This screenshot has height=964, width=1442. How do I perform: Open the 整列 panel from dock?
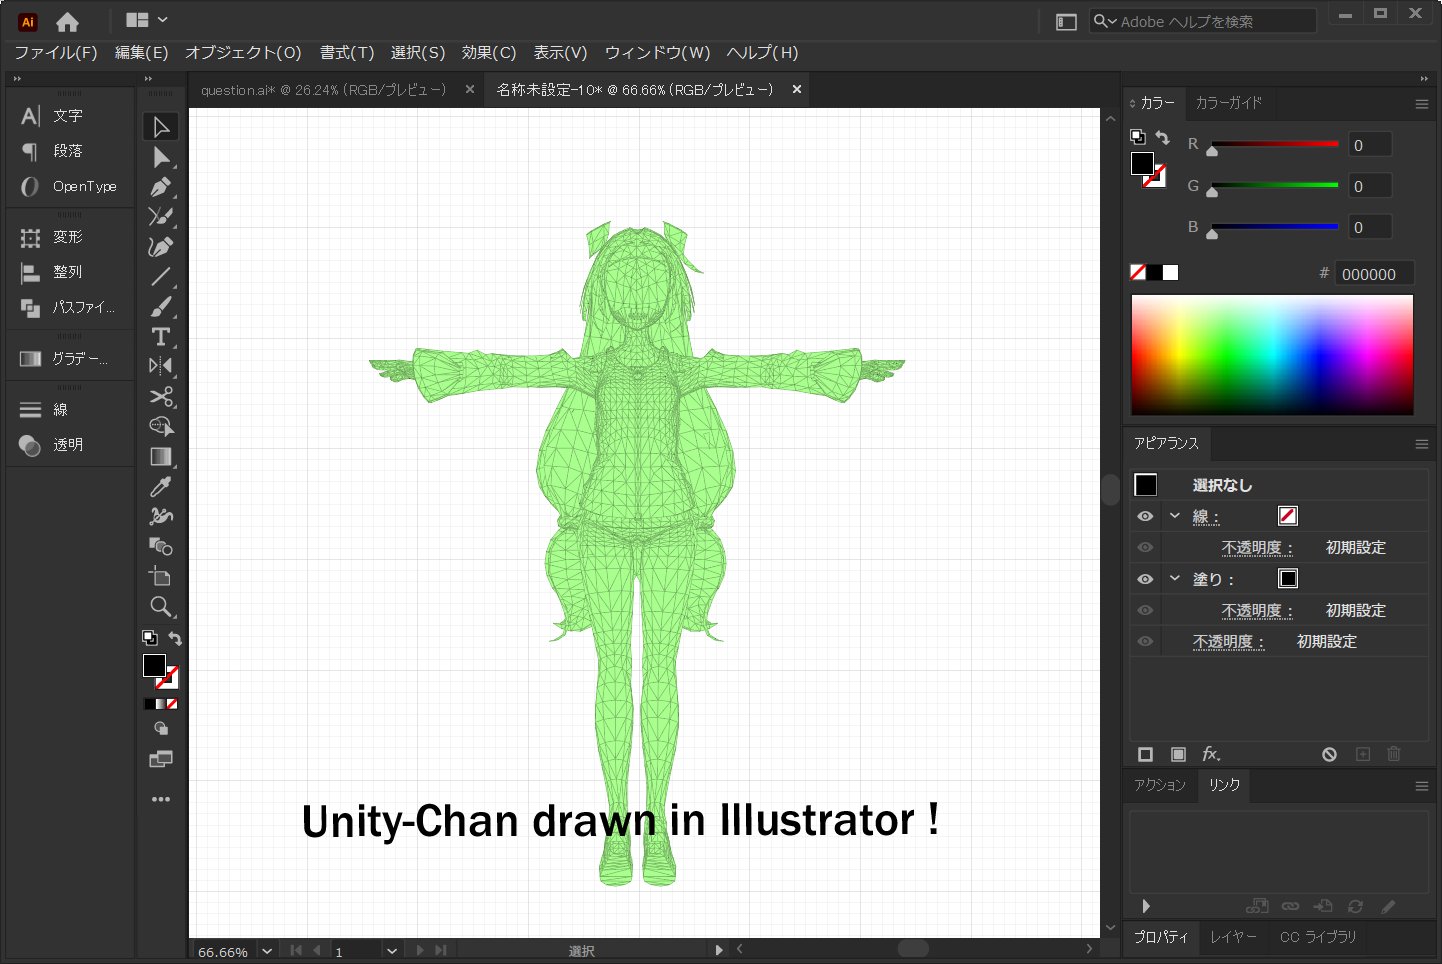[x=69, y=272]
